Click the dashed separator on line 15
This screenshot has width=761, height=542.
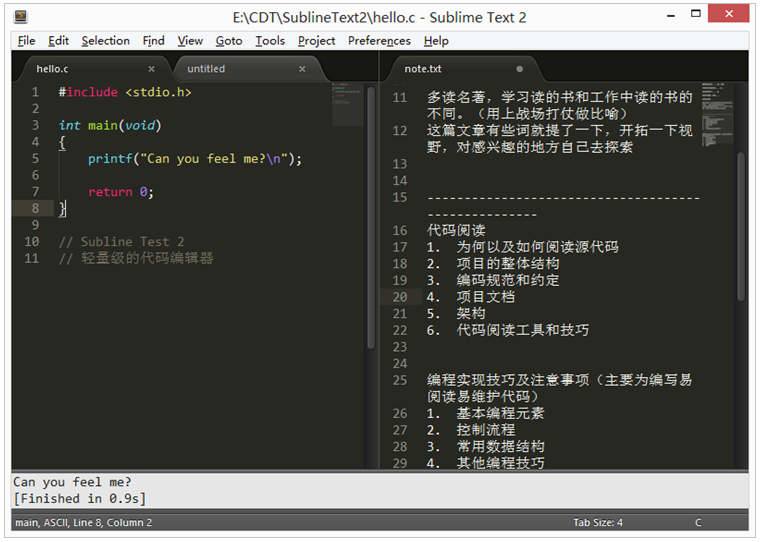(563, 206)
